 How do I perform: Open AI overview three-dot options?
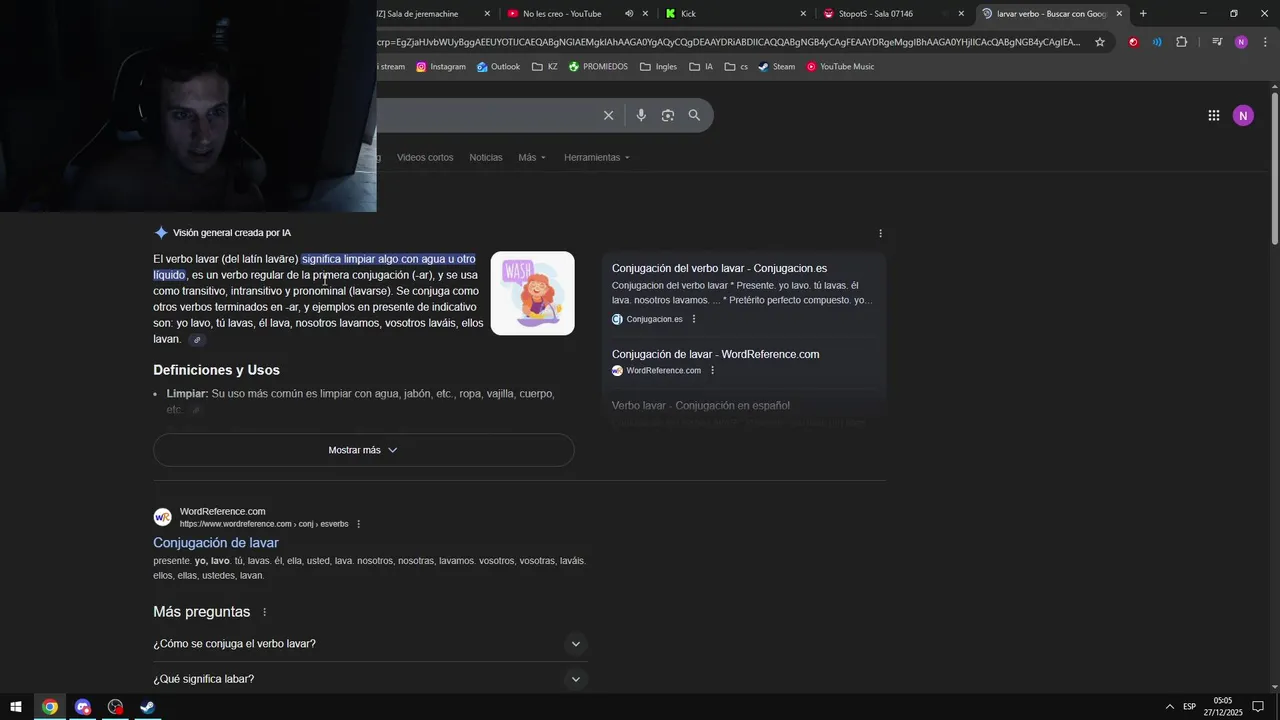880,233
